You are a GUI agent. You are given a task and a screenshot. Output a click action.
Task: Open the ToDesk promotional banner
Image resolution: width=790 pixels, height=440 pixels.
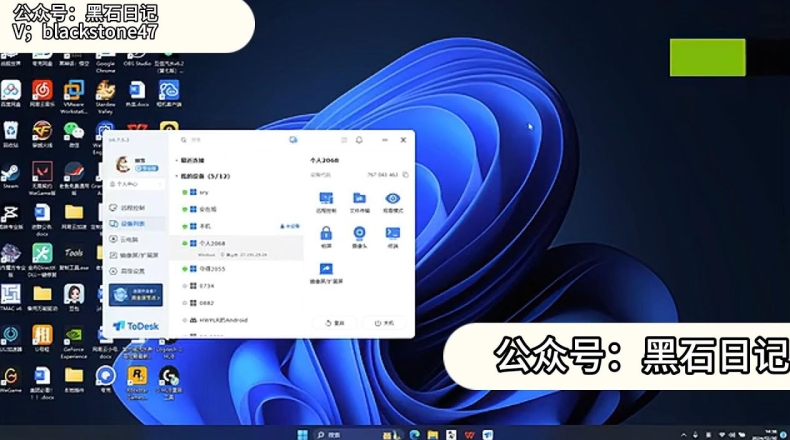coord(136,294)
